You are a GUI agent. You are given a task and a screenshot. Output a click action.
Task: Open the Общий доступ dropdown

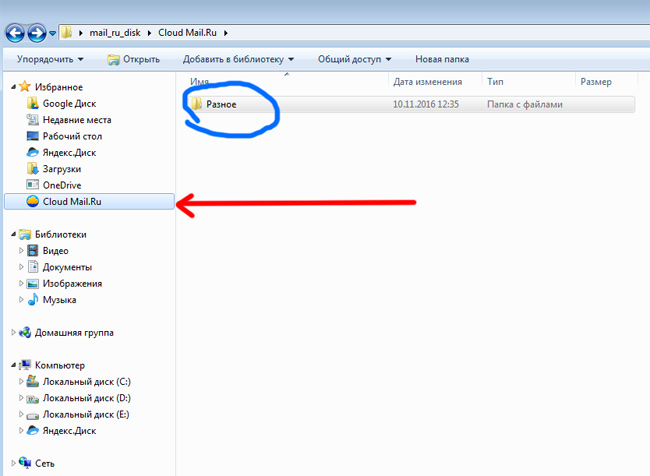click(x=352, y=59)
